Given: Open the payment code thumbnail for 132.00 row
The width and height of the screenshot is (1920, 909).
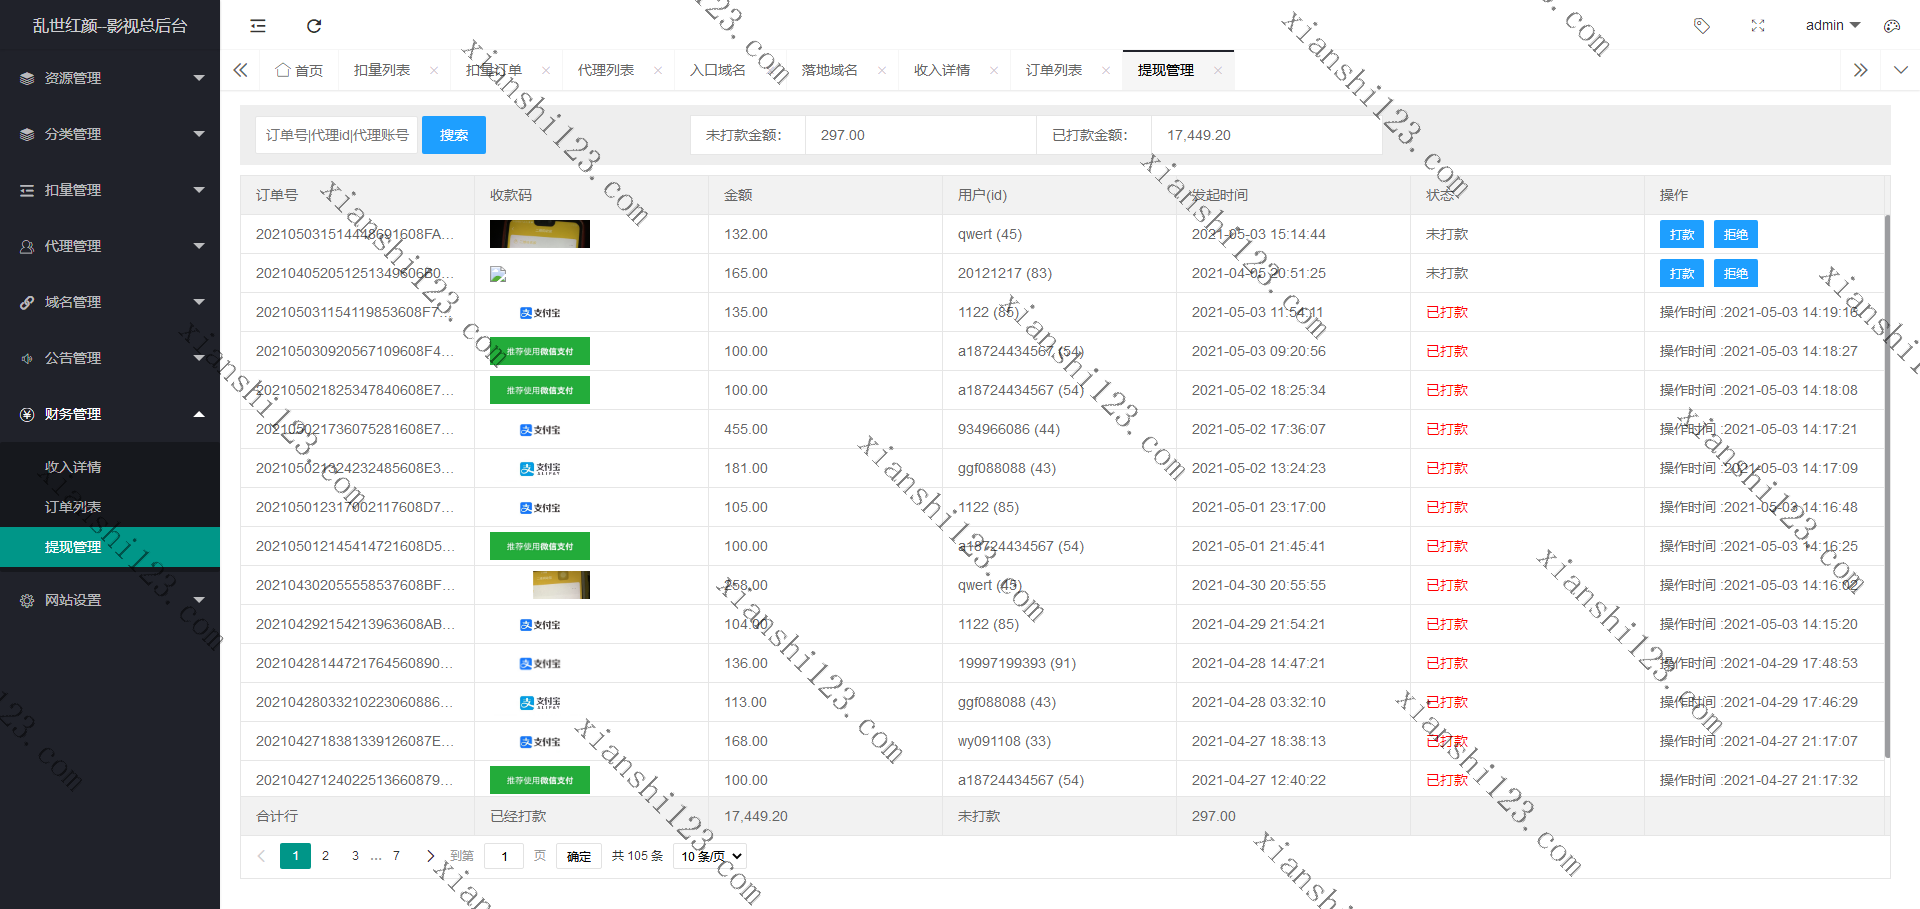Looking at the screenshot, I should (x=540, y=234).
